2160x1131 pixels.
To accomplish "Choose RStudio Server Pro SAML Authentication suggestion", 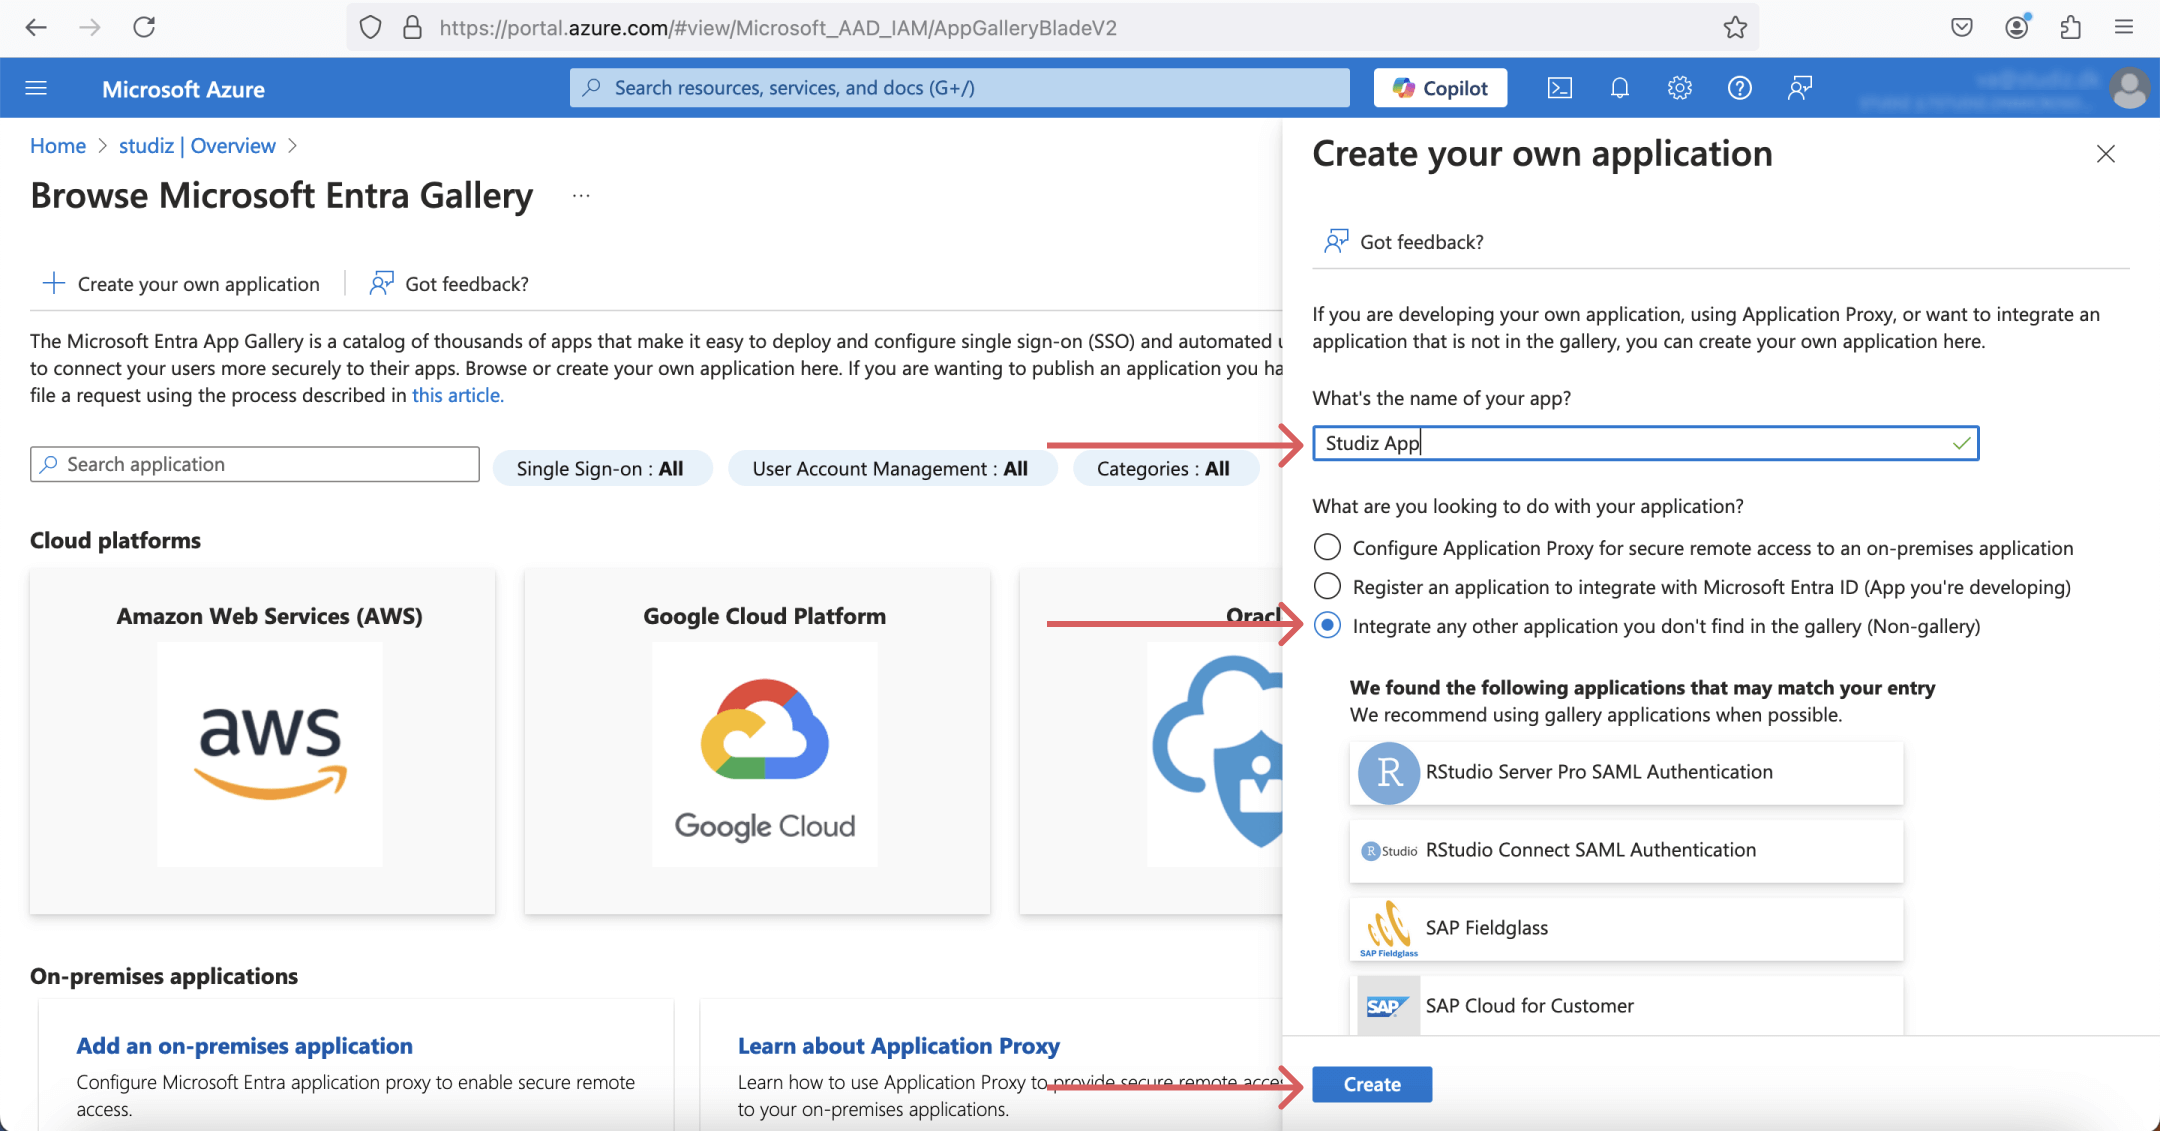I will pos(1626,772).
